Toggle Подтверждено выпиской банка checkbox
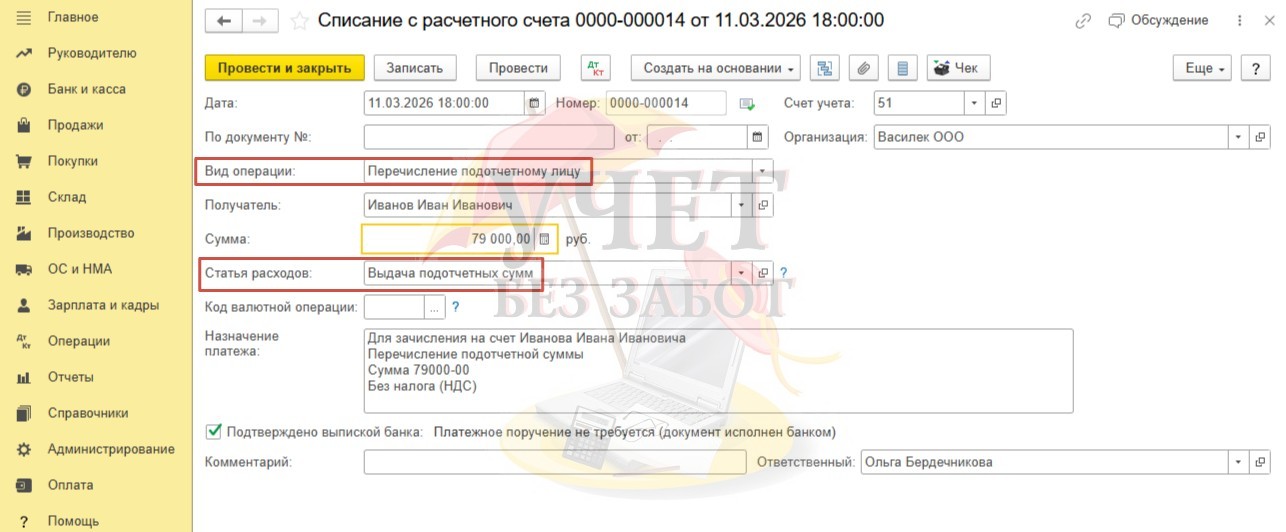This screenshot has width=1286, height=532. point(213,431)
